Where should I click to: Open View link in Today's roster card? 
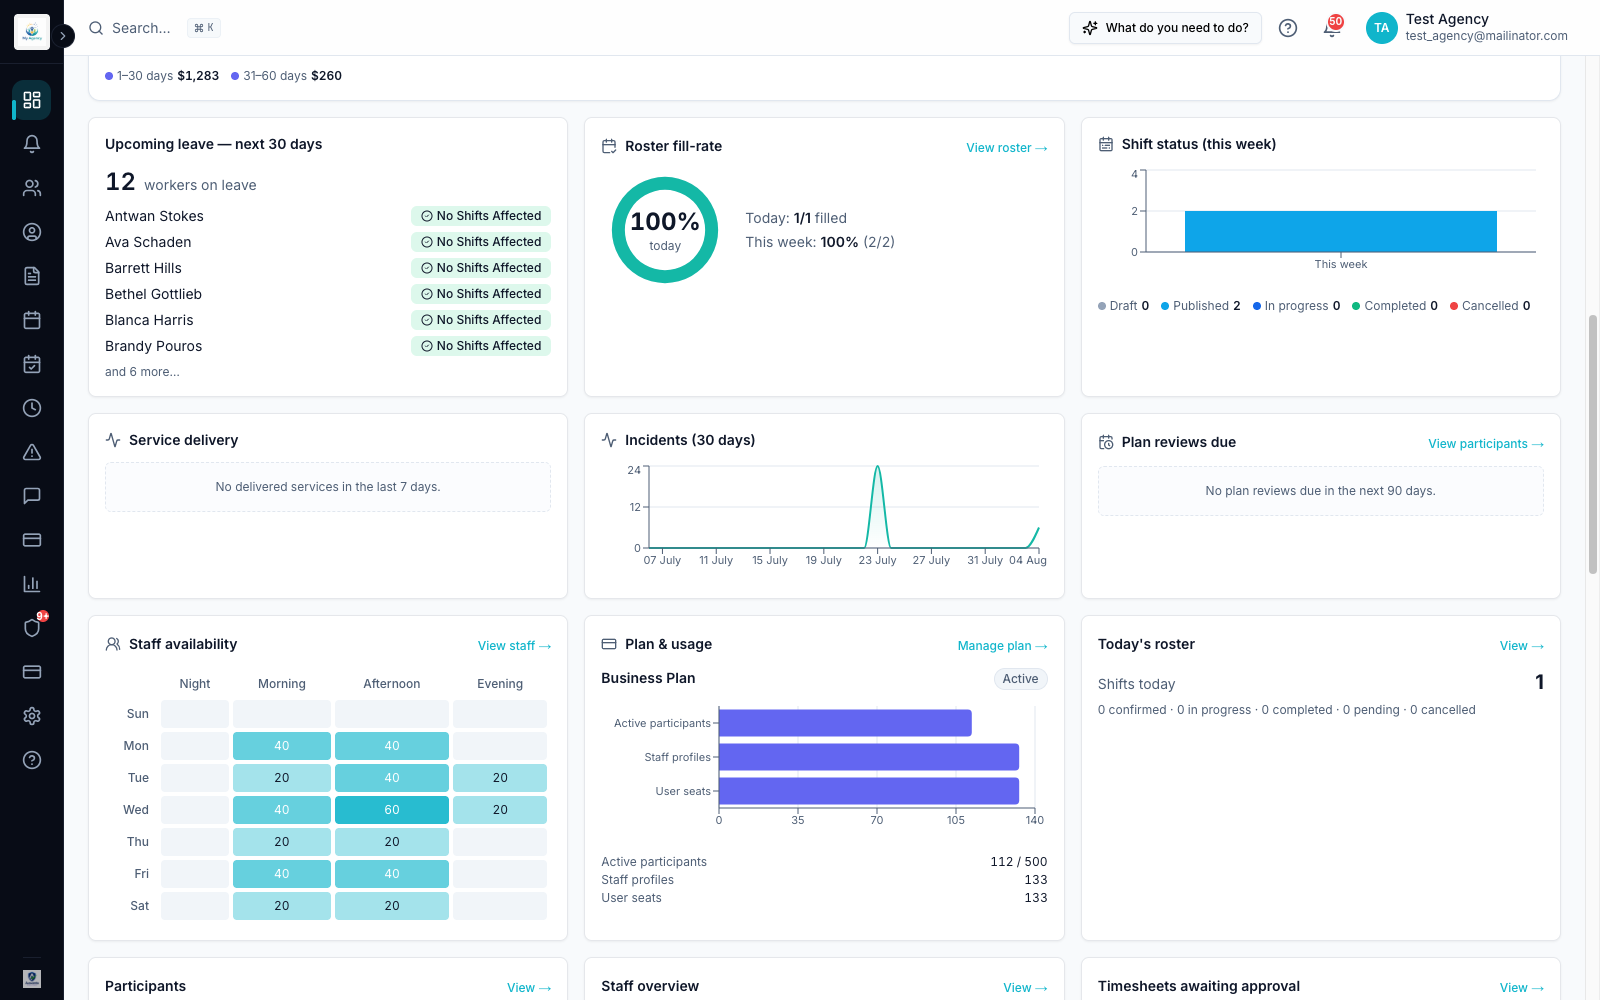(1522, 646)
